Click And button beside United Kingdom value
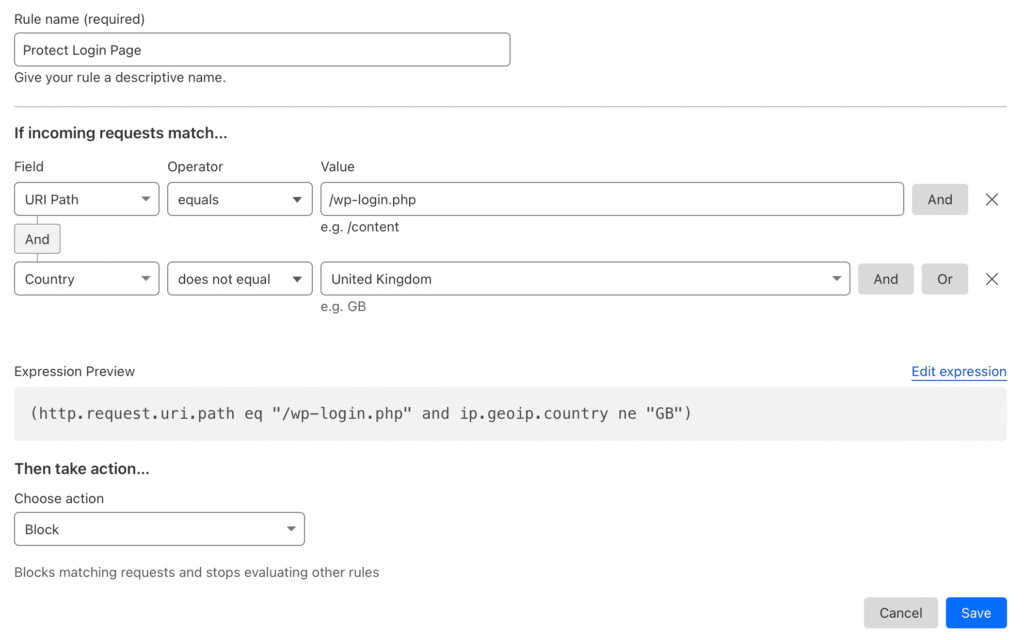Image resolution: width=1024 pixels, height=640 pixels. point(886,279)
